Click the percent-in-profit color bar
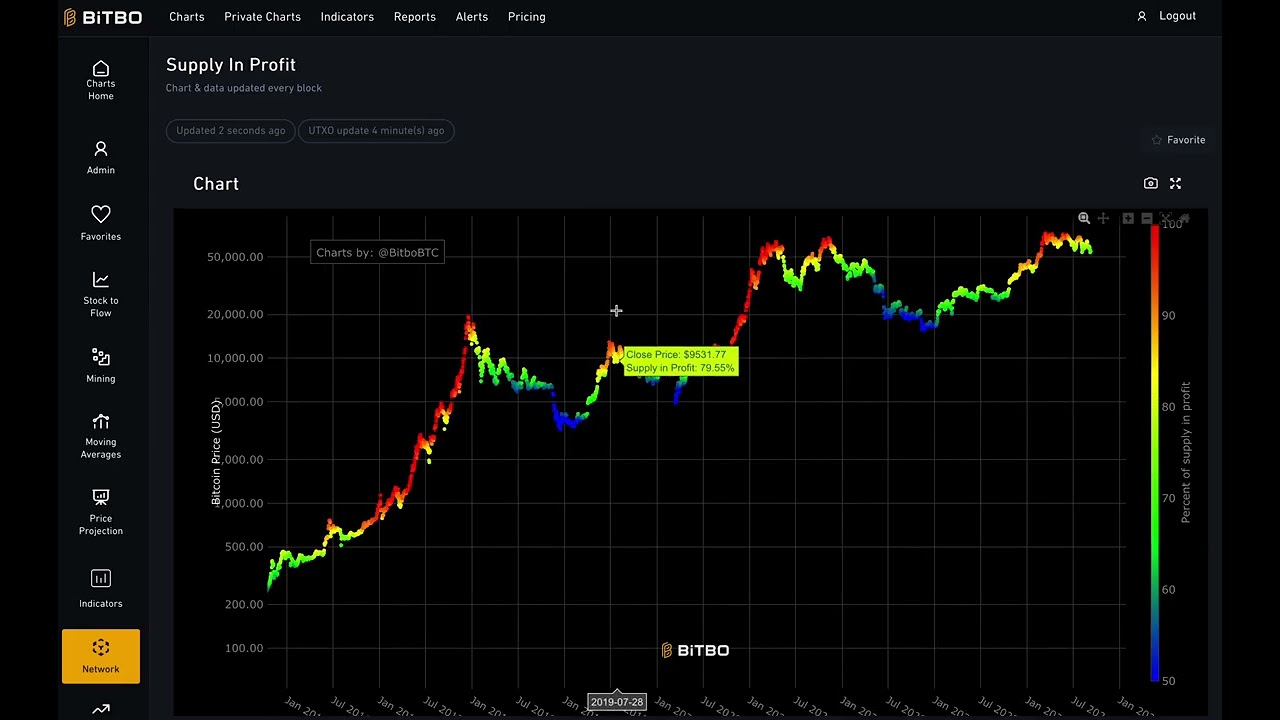Image resolution: width=1280 pixels, height=720 pixels. pos(1155,453)
